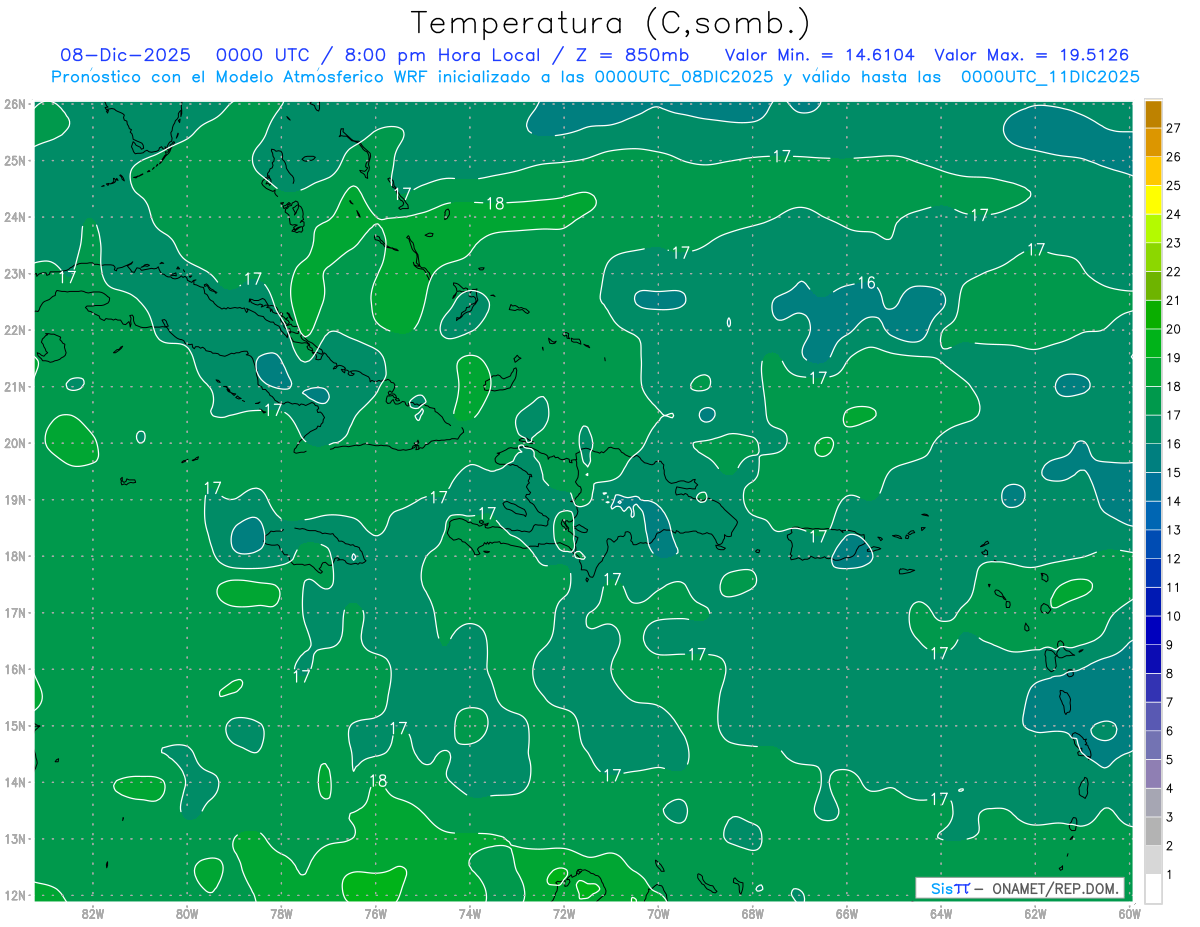Click the "19N" latitude axis label

point(15,499)
